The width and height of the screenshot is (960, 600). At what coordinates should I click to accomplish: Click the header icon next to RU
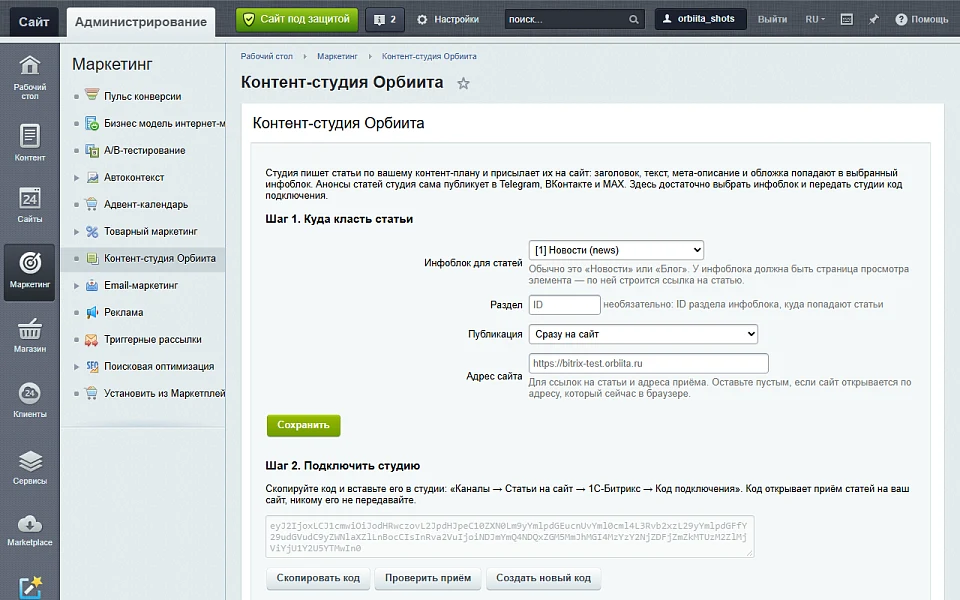click(x=847, y=20)
